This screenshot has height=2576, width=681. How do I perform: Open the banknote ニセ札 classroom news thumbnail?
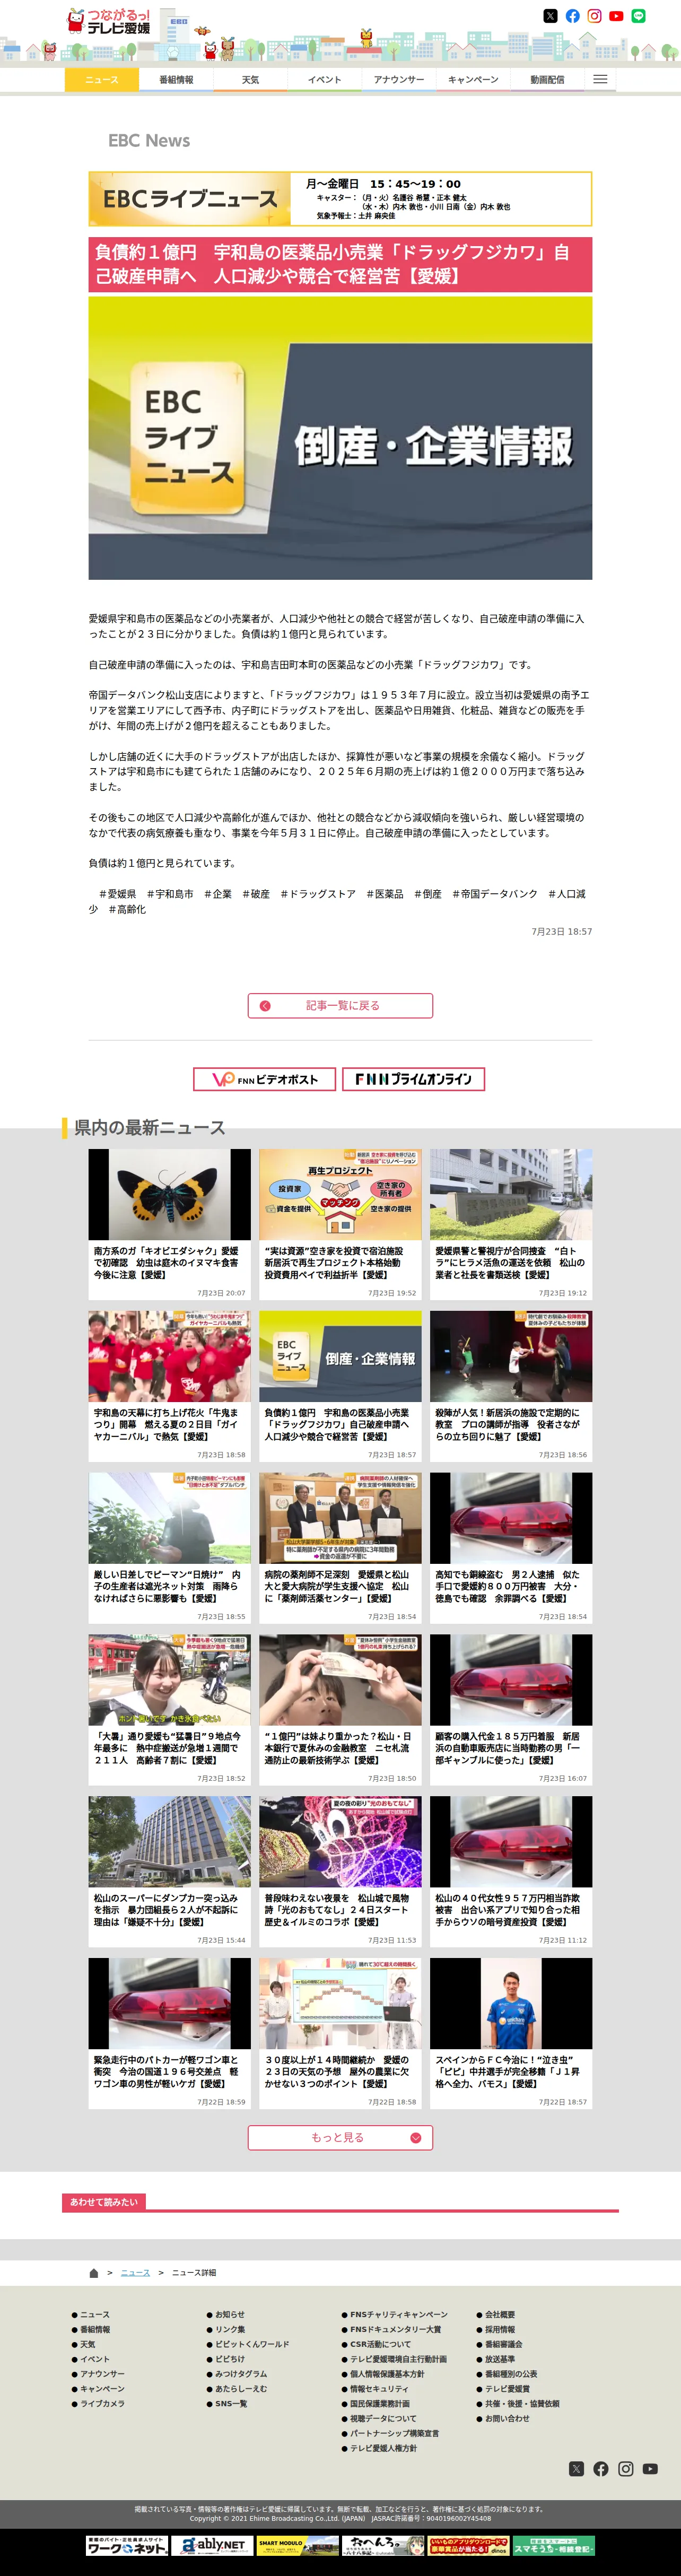(340, 1680)
